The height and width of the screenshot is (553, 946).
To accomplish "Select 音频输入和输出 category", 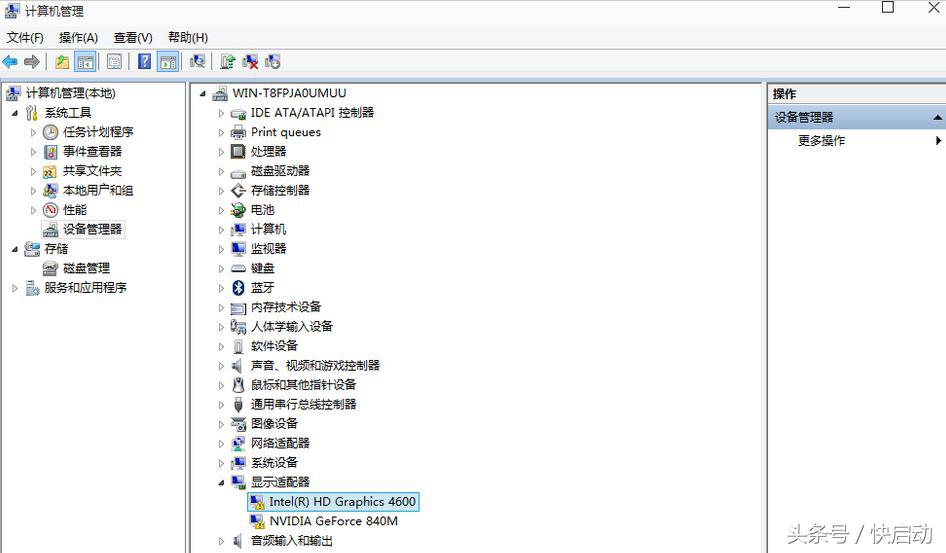I will (292, 540).
